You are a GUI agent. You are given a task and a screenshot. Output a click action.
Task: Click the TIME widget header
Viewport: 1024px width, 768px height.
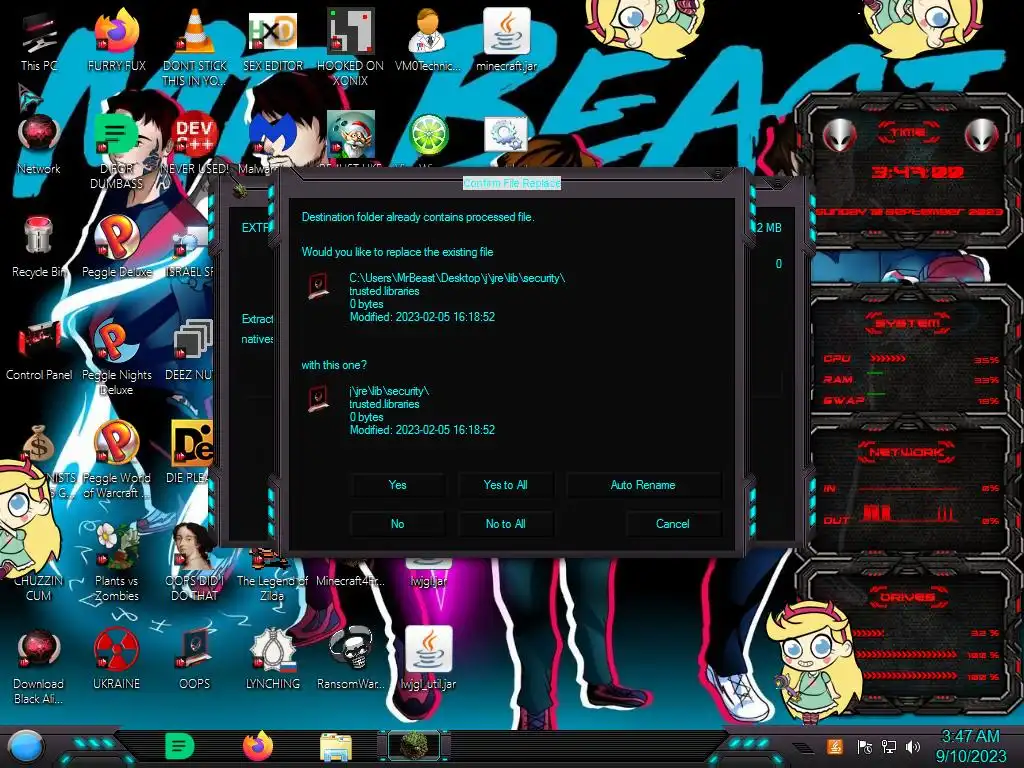point(908,132)
